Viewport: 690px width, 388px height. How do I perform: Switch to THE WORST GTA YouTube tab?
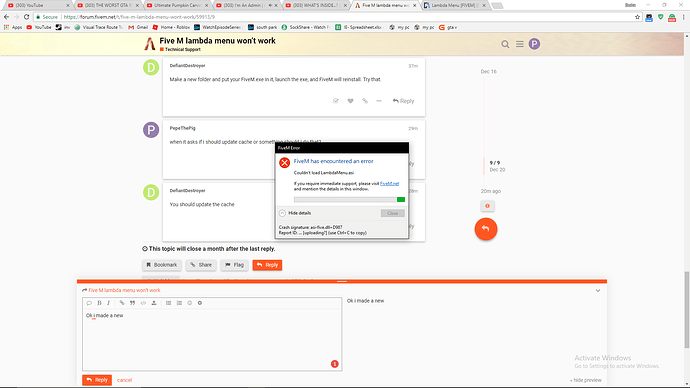108,5
